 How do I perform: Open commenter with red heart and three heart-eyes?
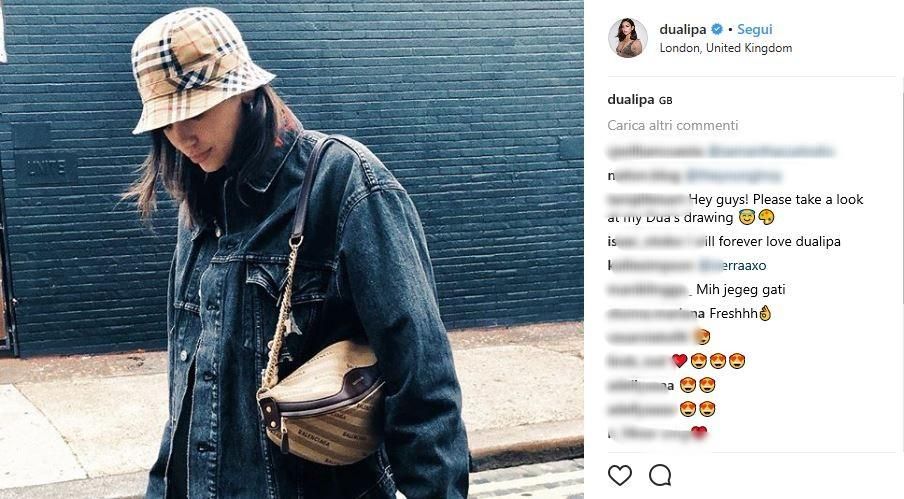coord(638,361)
